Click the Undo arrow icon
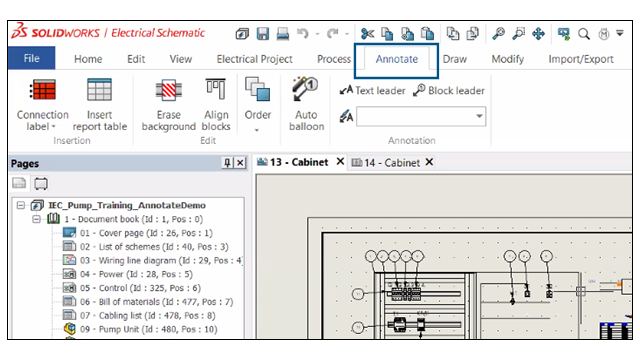This screenshot has width=640, height=360. [303, 33]
